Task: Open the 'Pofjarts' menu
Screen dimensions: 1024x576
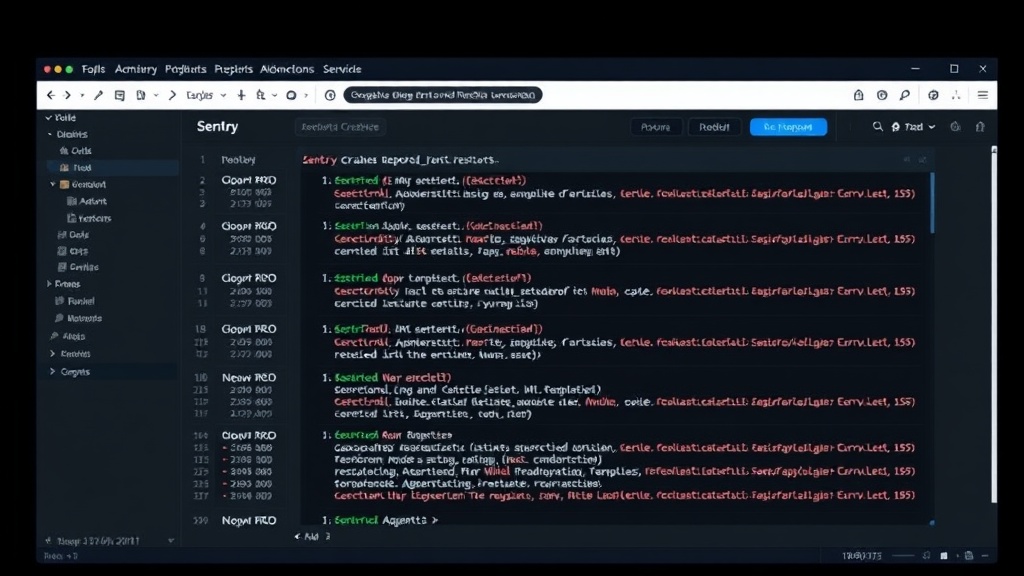Action: pos(185,69)
